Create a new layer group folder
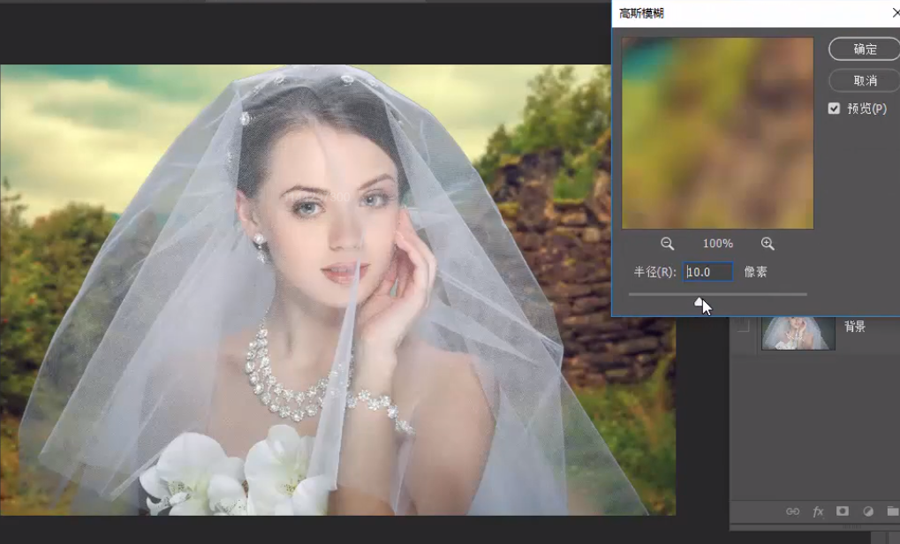Viewport: 900px width, 544px height. click(891, 511)
